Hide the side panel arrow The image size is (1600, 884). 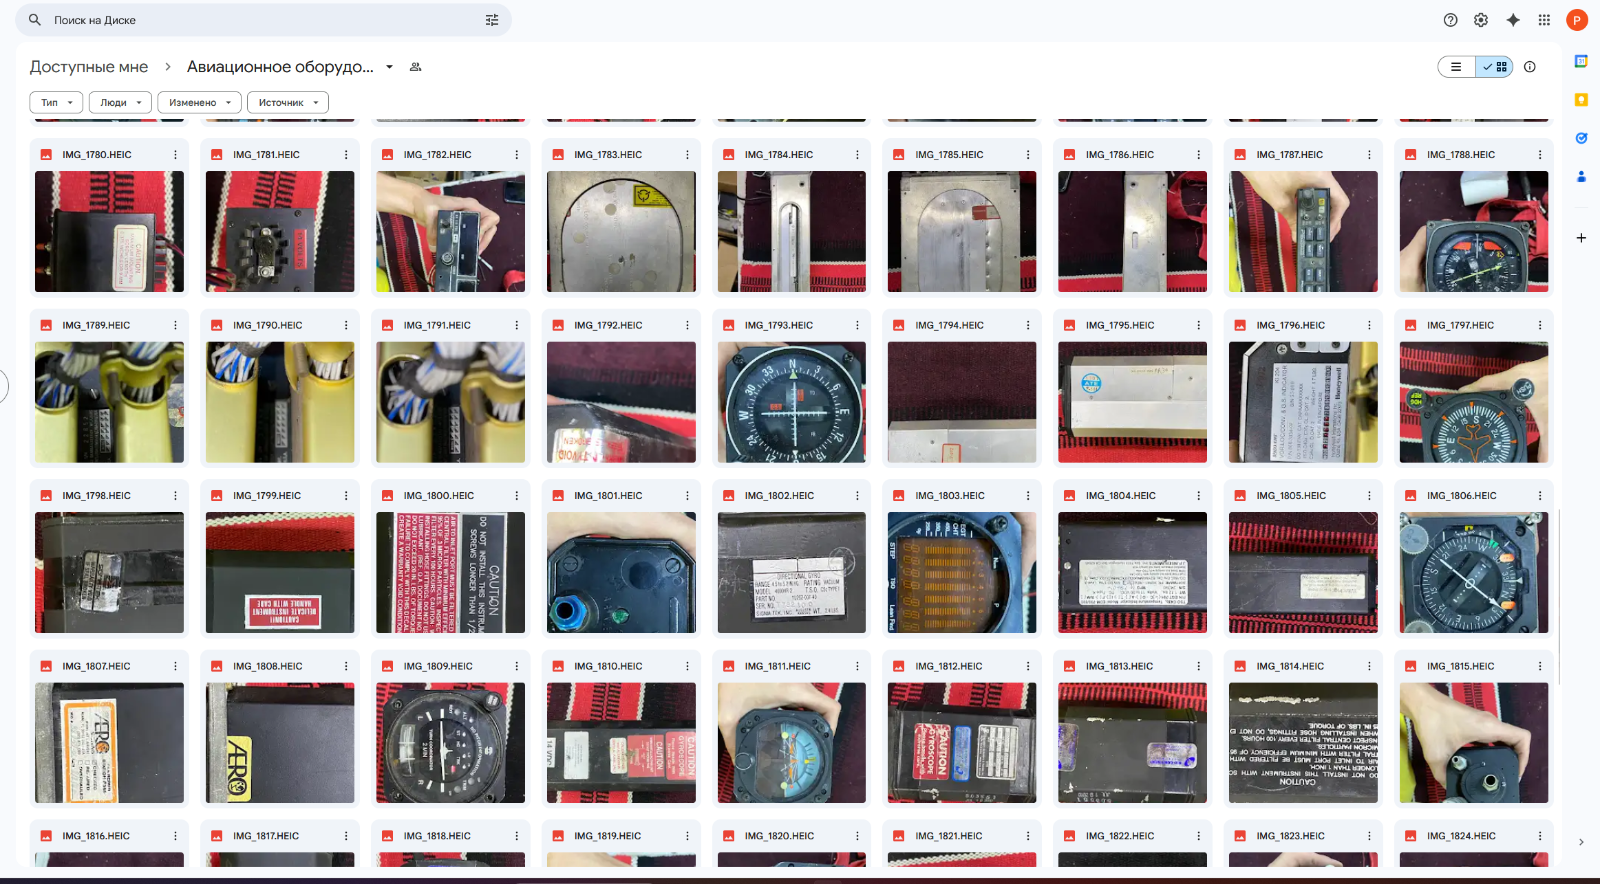coord(1581,842)
